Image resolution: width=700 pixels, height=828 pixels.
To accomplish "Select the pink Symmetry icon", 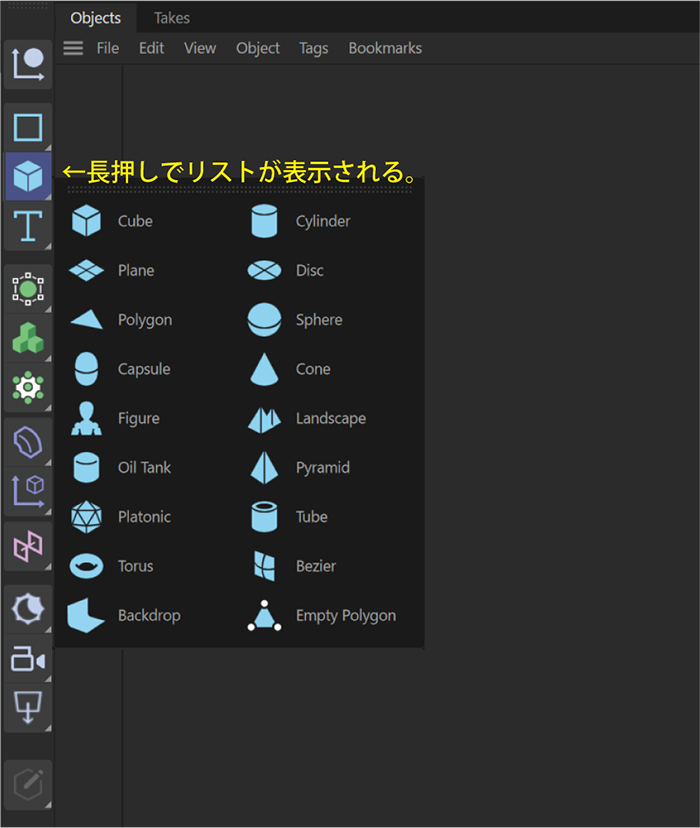I will pyautogui.click(x=28, y=546).
